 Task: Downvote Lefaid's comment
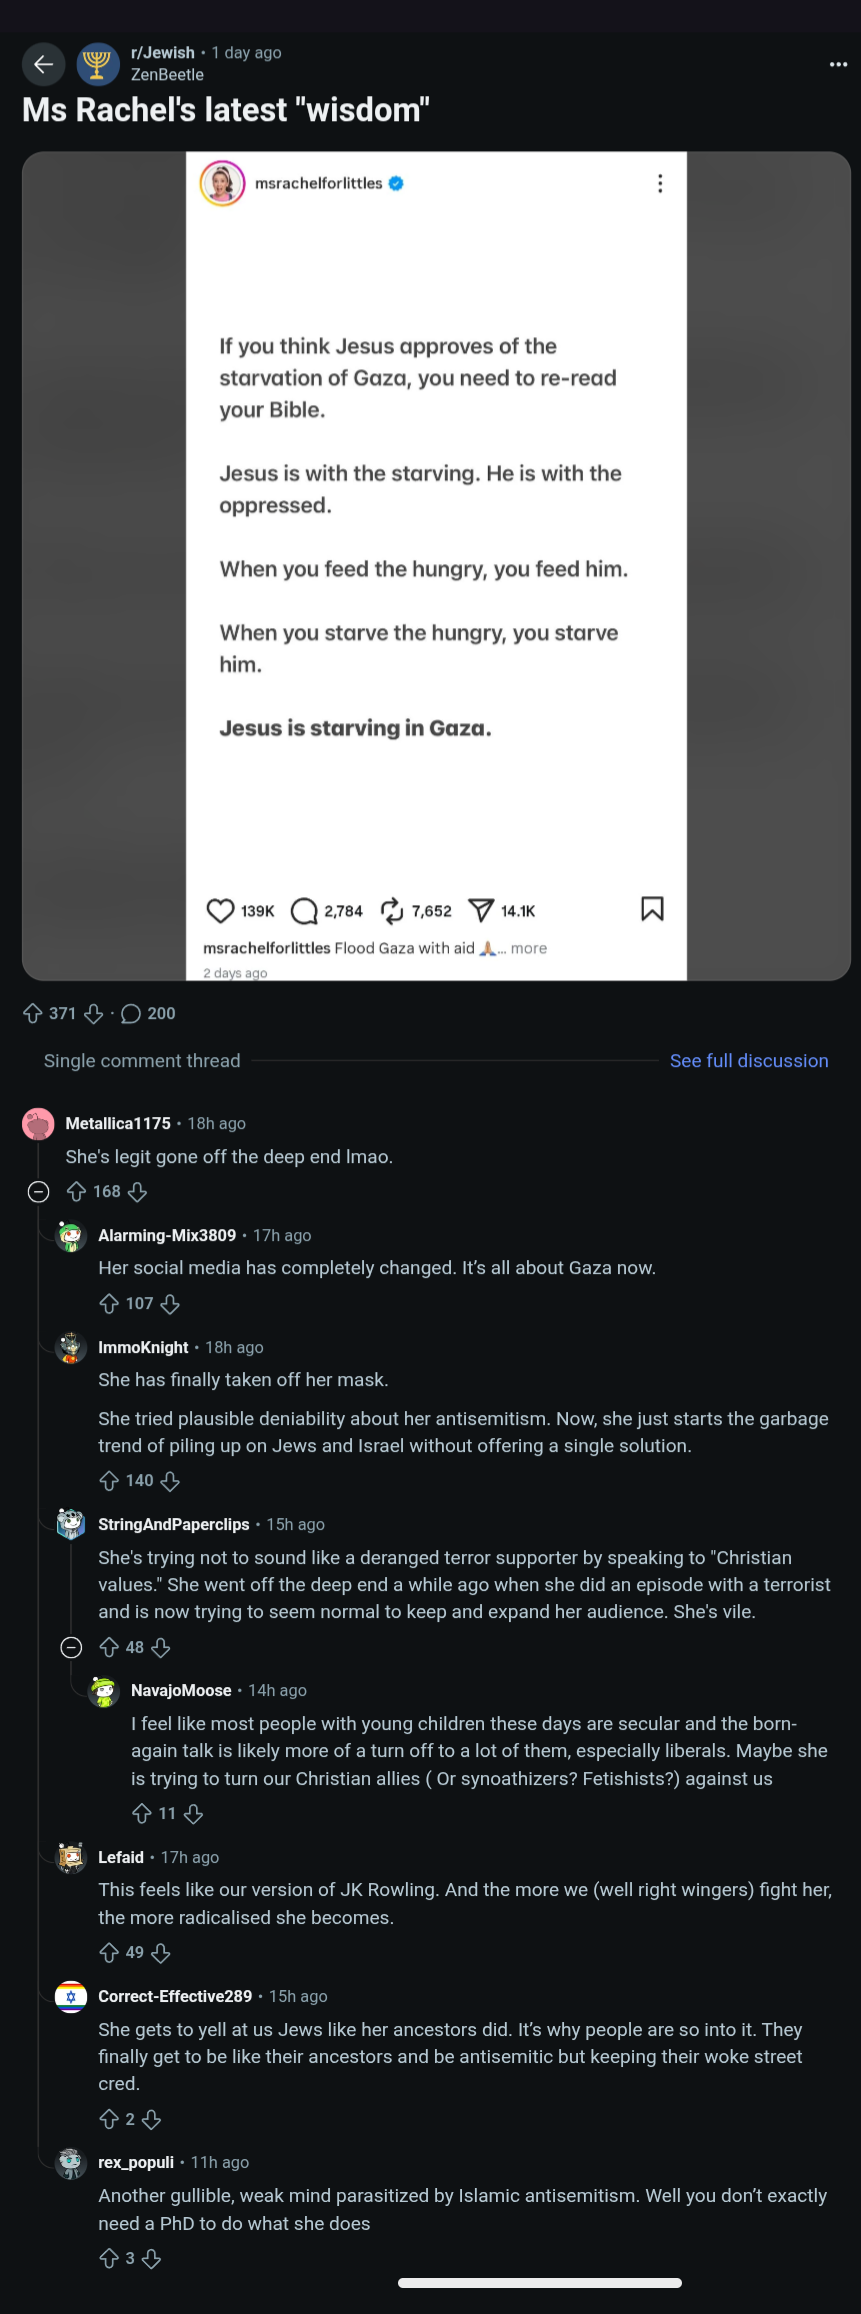[x=160, y=1952]
